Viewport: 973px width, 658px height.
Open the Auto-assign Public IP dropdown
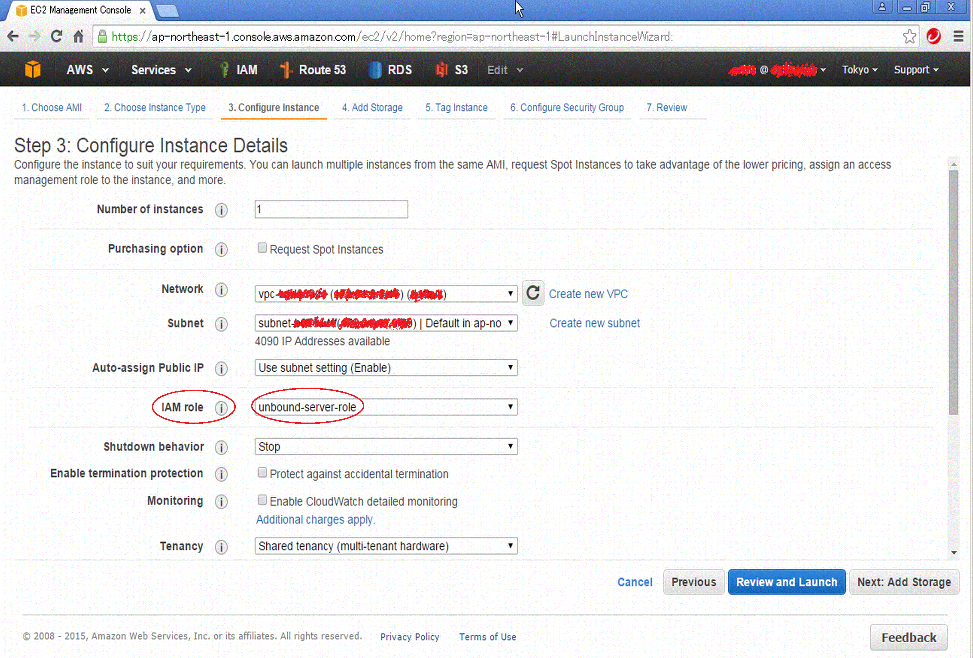click(x=386, y=368)
